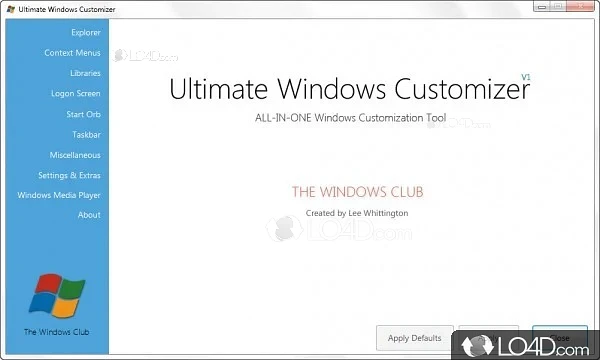The height and width of the screenshot is (360, 600).
Task: Click the V1 version label
Action: point(526,77)
